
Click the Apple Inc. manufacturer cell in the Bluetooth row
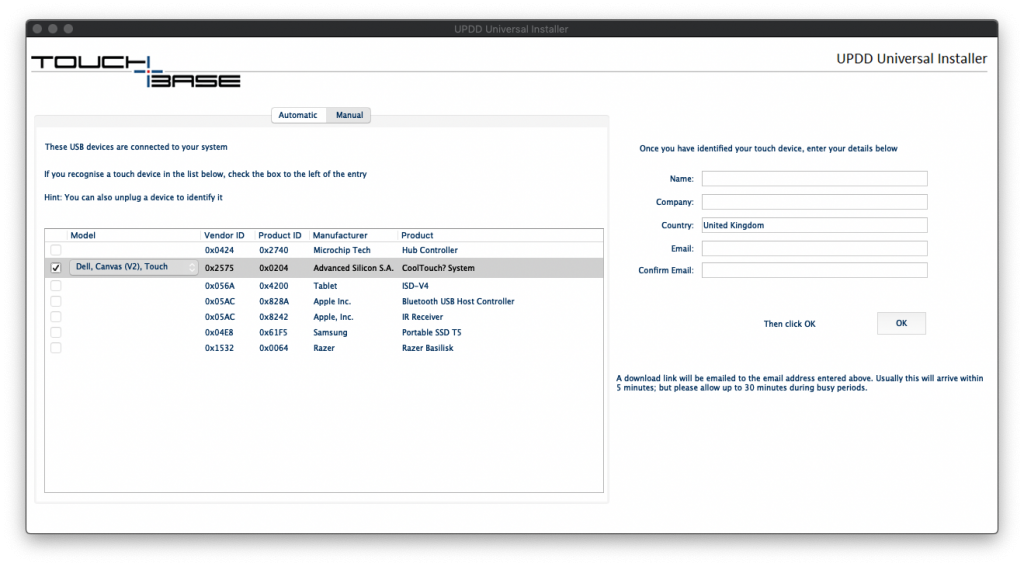coord(332,302)
